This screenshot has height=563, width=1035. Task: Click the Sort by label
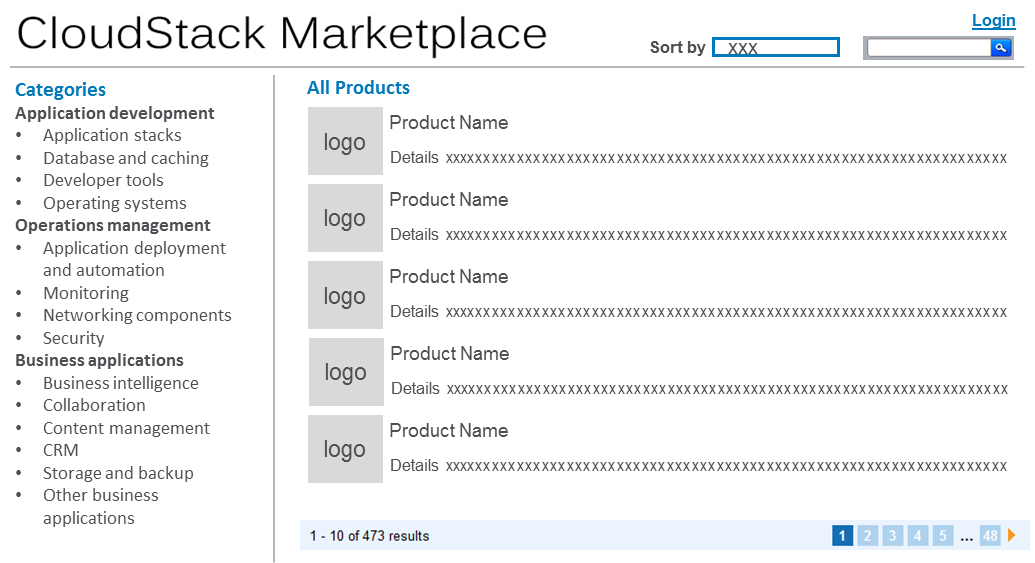click(x=678, y=48)
